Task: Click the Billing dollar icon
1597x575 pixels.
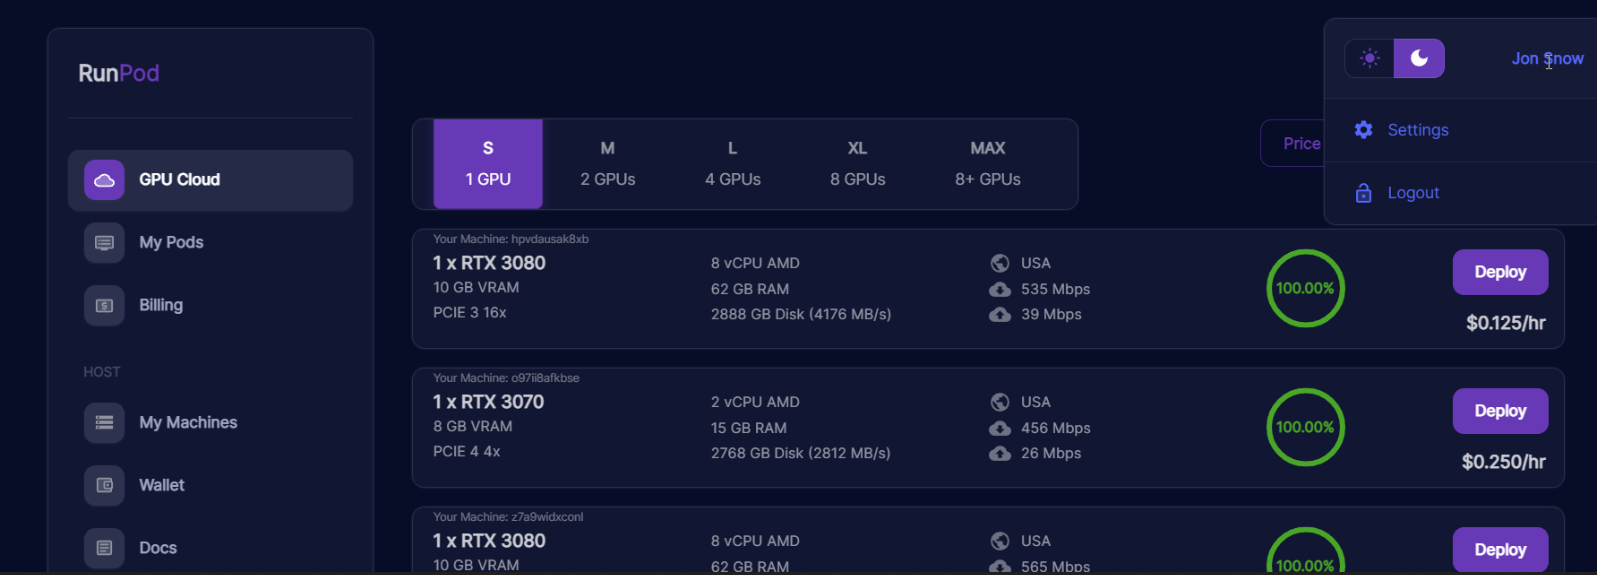Action: pyautogui.click(x=104, y=306)
